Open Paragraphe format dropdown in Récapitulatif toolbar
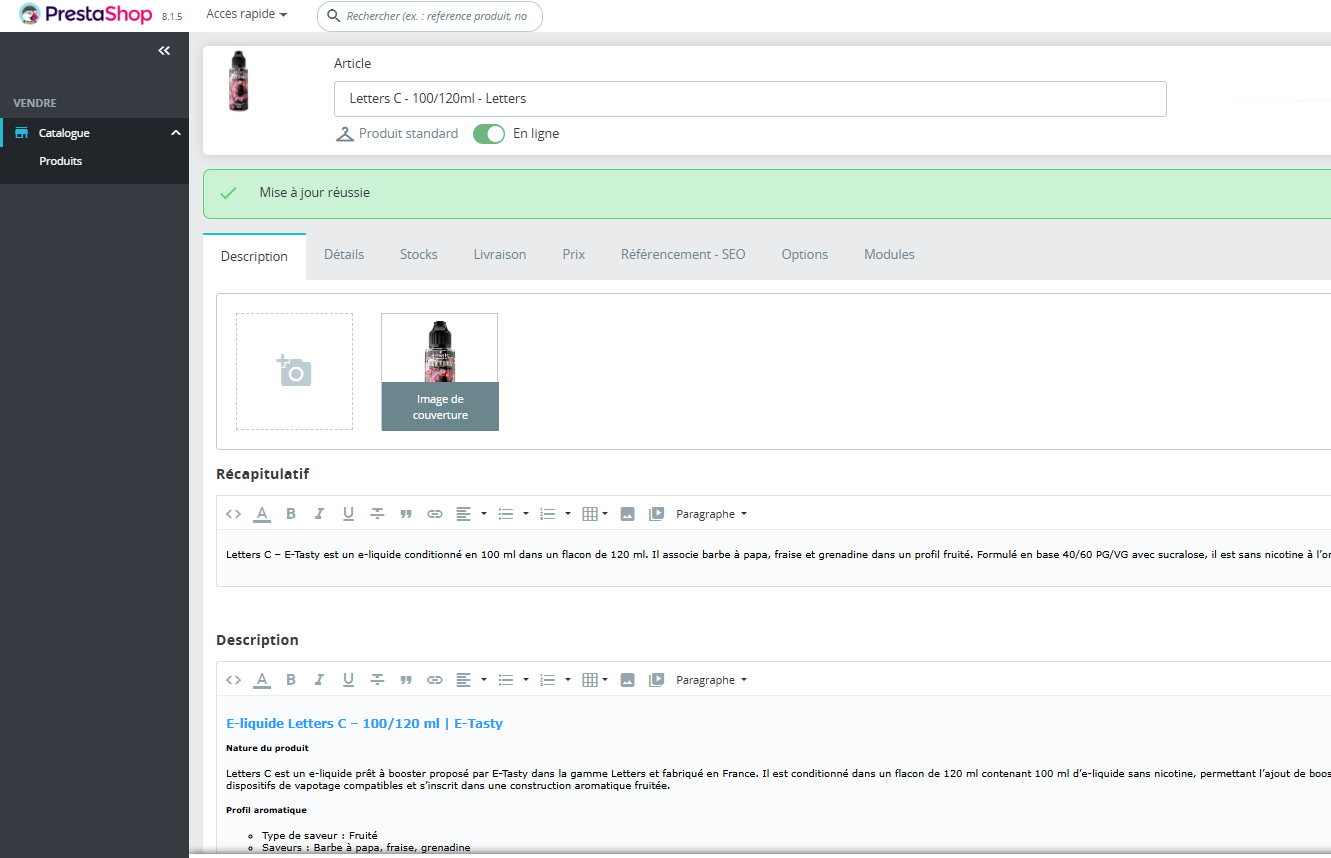The image size is (1331, 858). click(x=711, y=514)
